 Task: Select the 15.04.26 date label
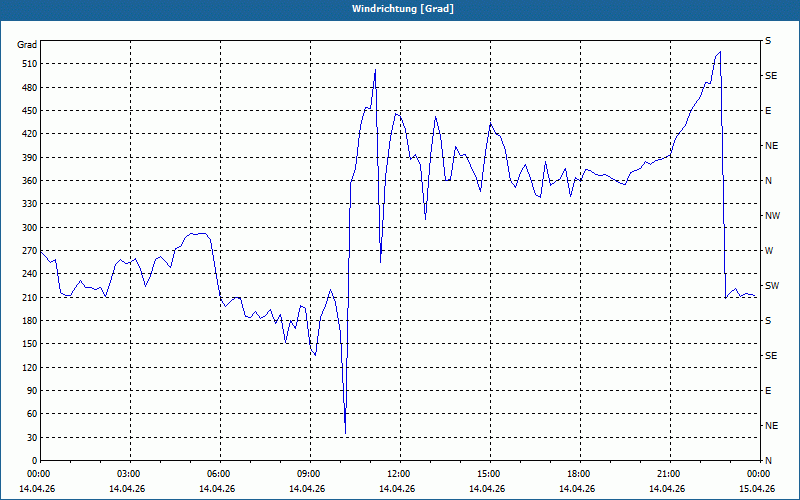click(757, 489)
